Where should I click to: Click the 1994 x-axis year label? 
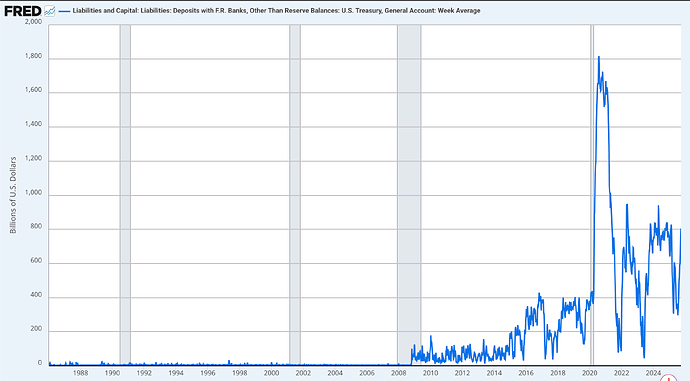176,373
